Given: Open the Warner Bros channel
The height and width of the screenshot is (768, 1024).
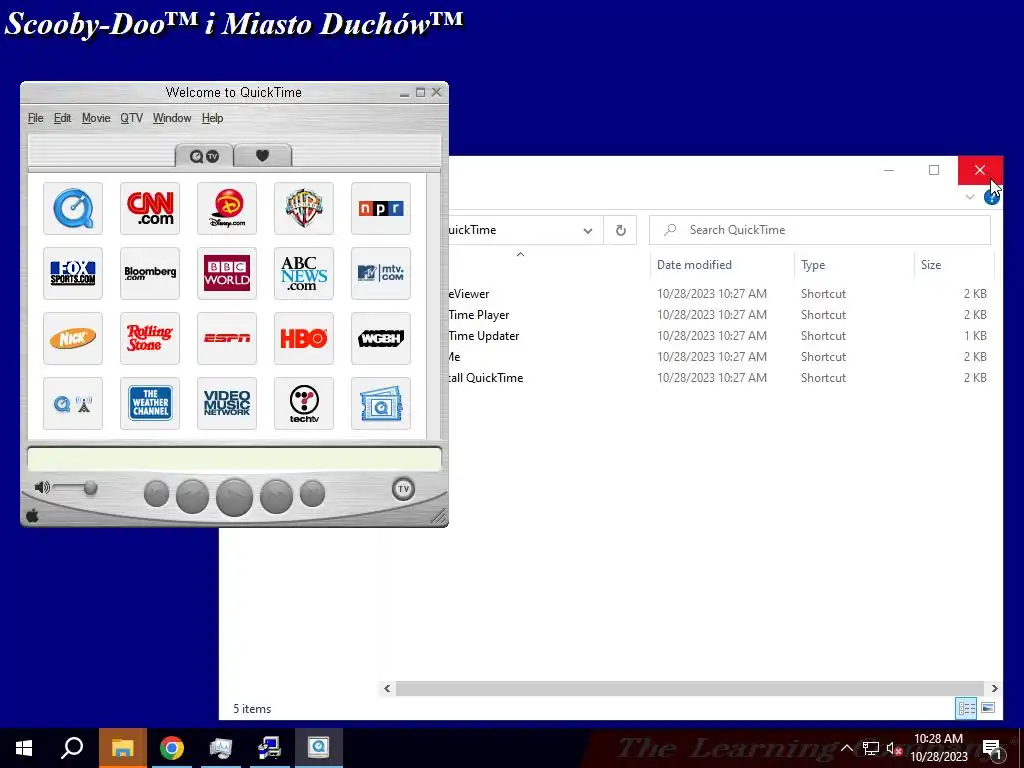Looking at the screenshot, I should pos(304,208).
